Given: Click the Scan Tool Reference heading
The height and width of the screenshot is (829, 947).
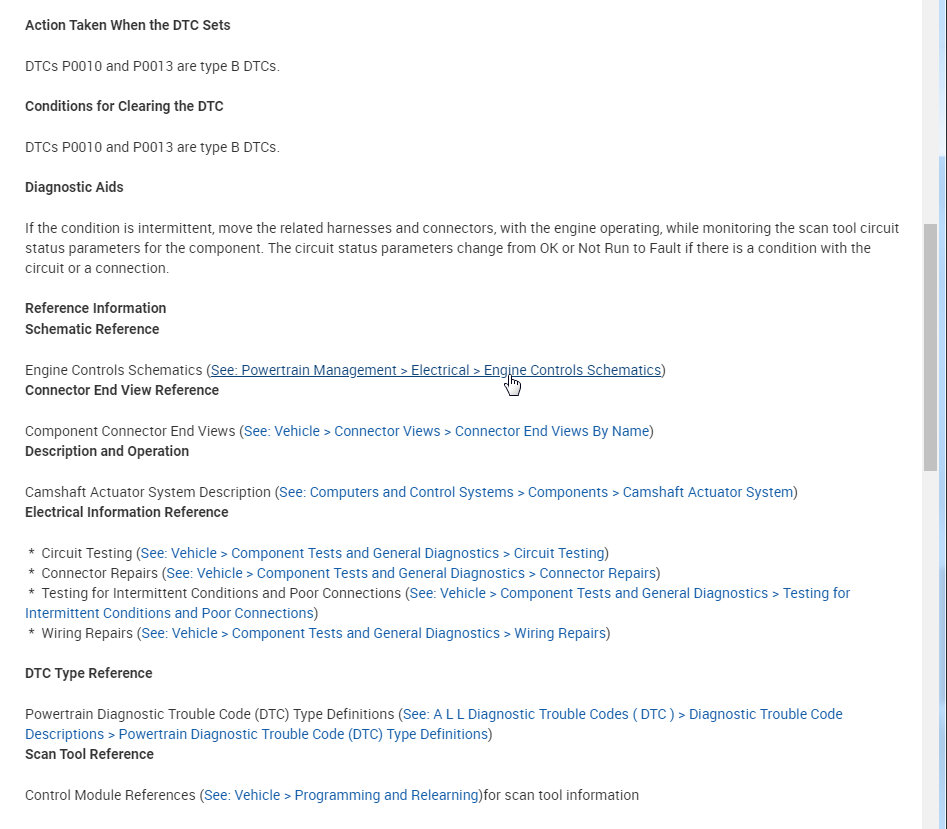Looking at the screenshot, I should (89, 754).
